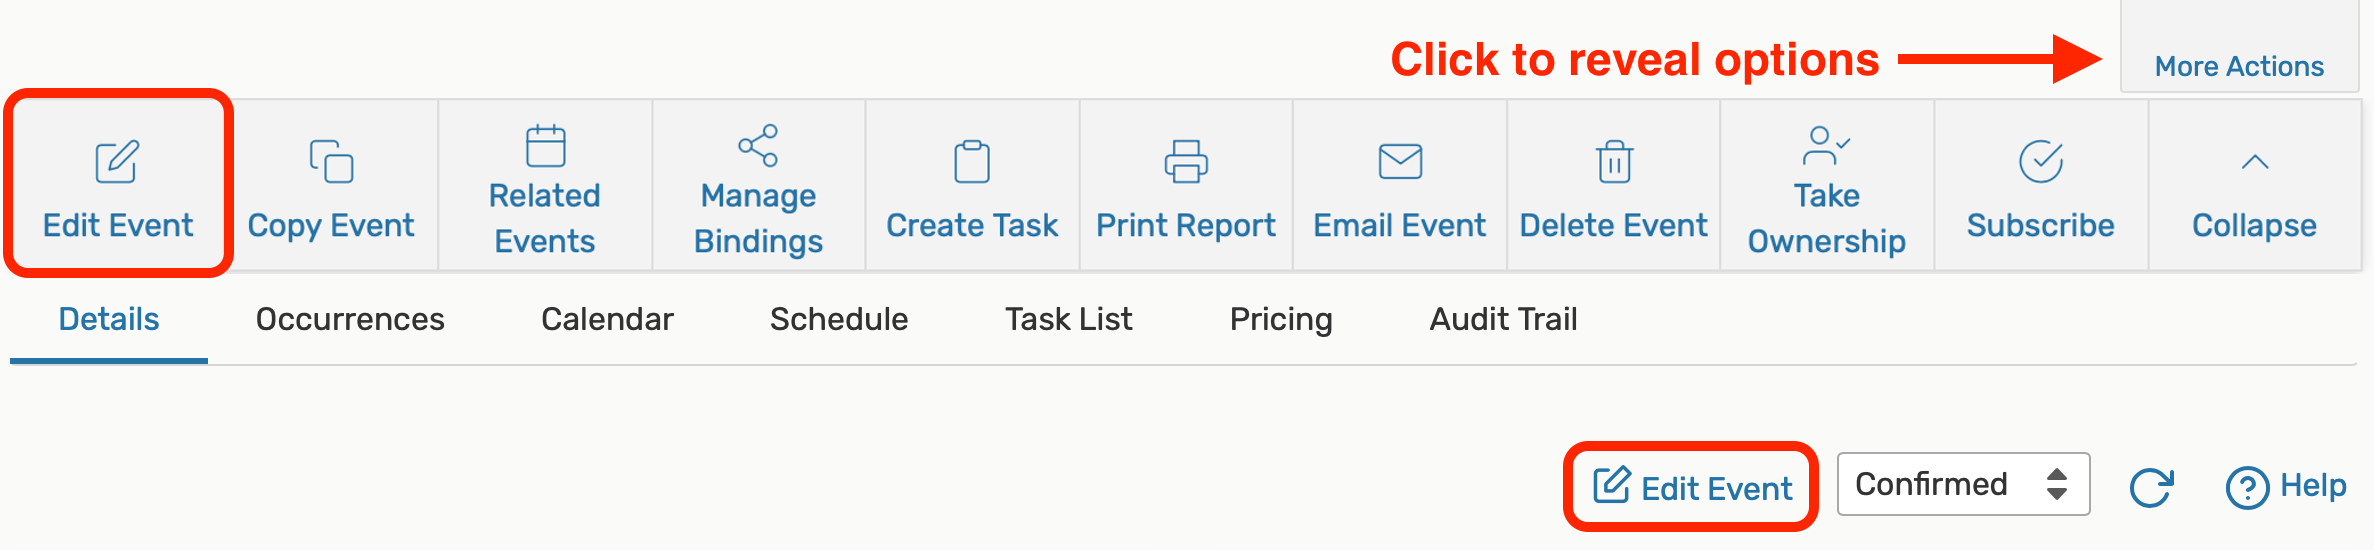
Task: Click the Take Ownership person icon
Action: click(1826, 146)
